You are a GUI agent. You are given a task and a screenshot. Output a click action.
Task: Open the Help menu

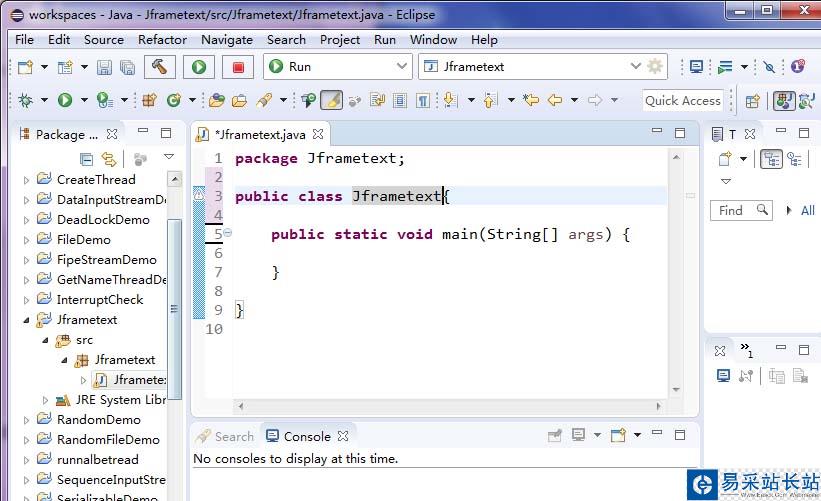tap(484, 40)
